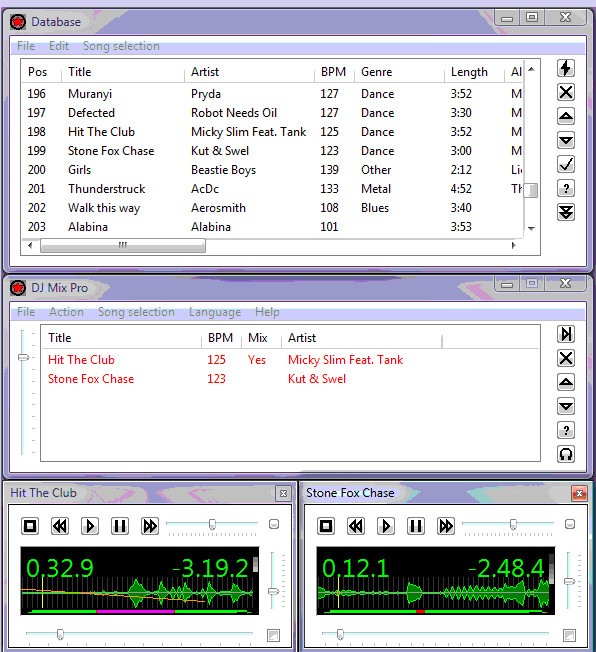Click Database horizontal scrollbar right arrow
The height and width of the screenshot is (652, 596).
(514, 245)
